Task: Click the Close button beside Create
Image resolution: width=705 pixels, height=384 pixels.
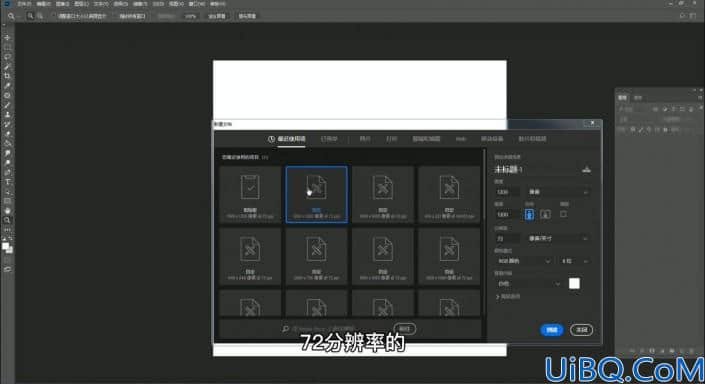Action: (581, 330)
